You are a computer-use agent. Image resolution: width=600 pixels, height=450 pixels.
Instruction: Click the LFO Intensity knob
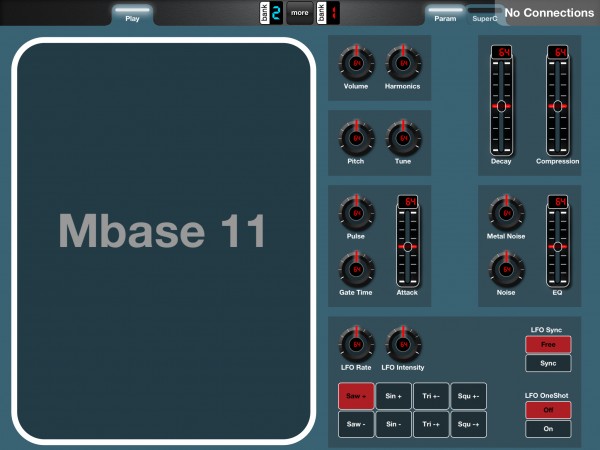pyautogui.click(x=403, y=344)
